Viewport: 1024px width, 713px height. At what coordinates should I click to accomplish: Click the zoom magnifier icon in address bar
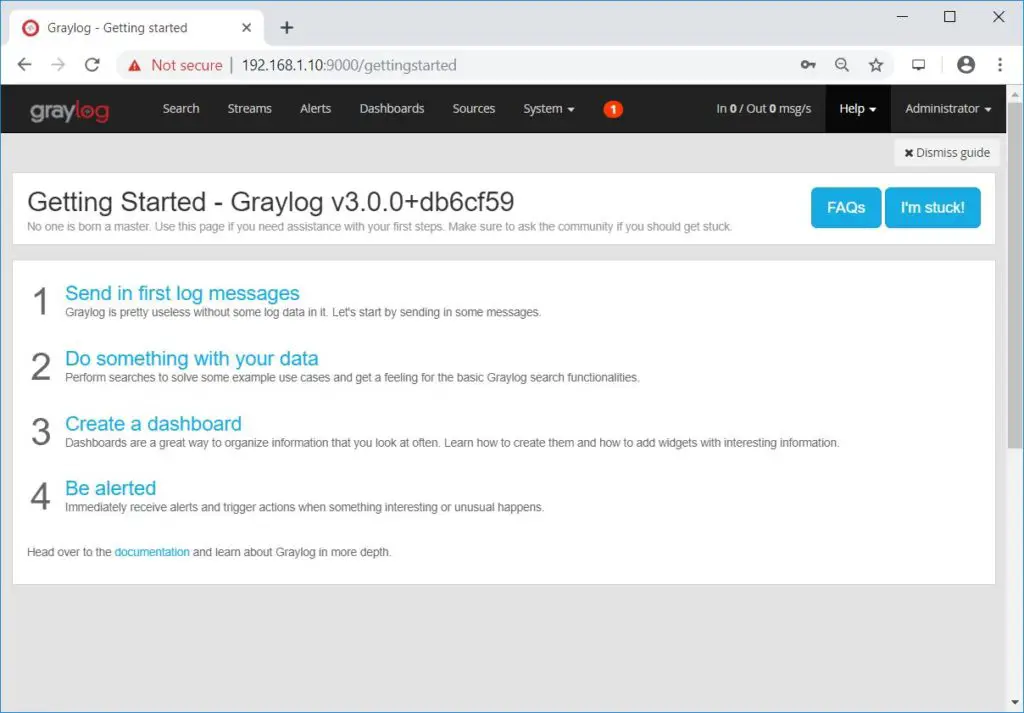pos(842,65)
